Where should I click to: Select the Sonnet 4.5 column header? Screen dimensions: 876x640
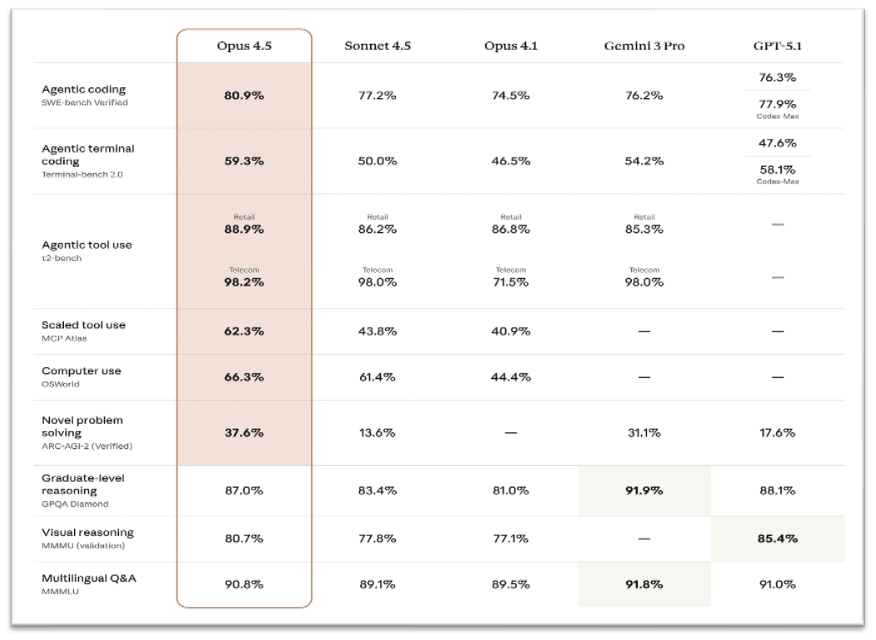tap(377, 46)
